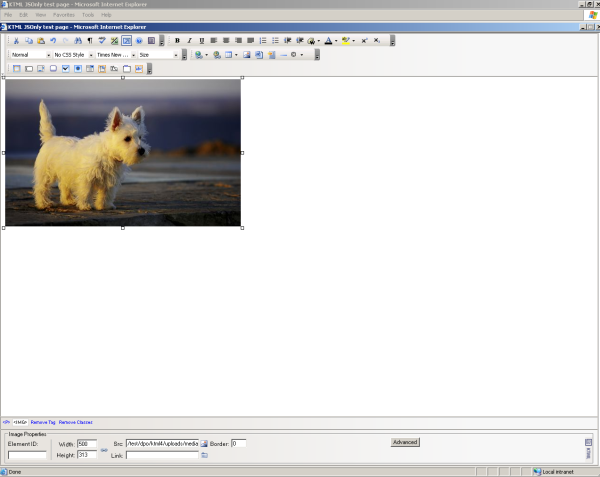Click the browse icon beside Link field
Viewport: 600px width, 477px height.
[204, 455]
